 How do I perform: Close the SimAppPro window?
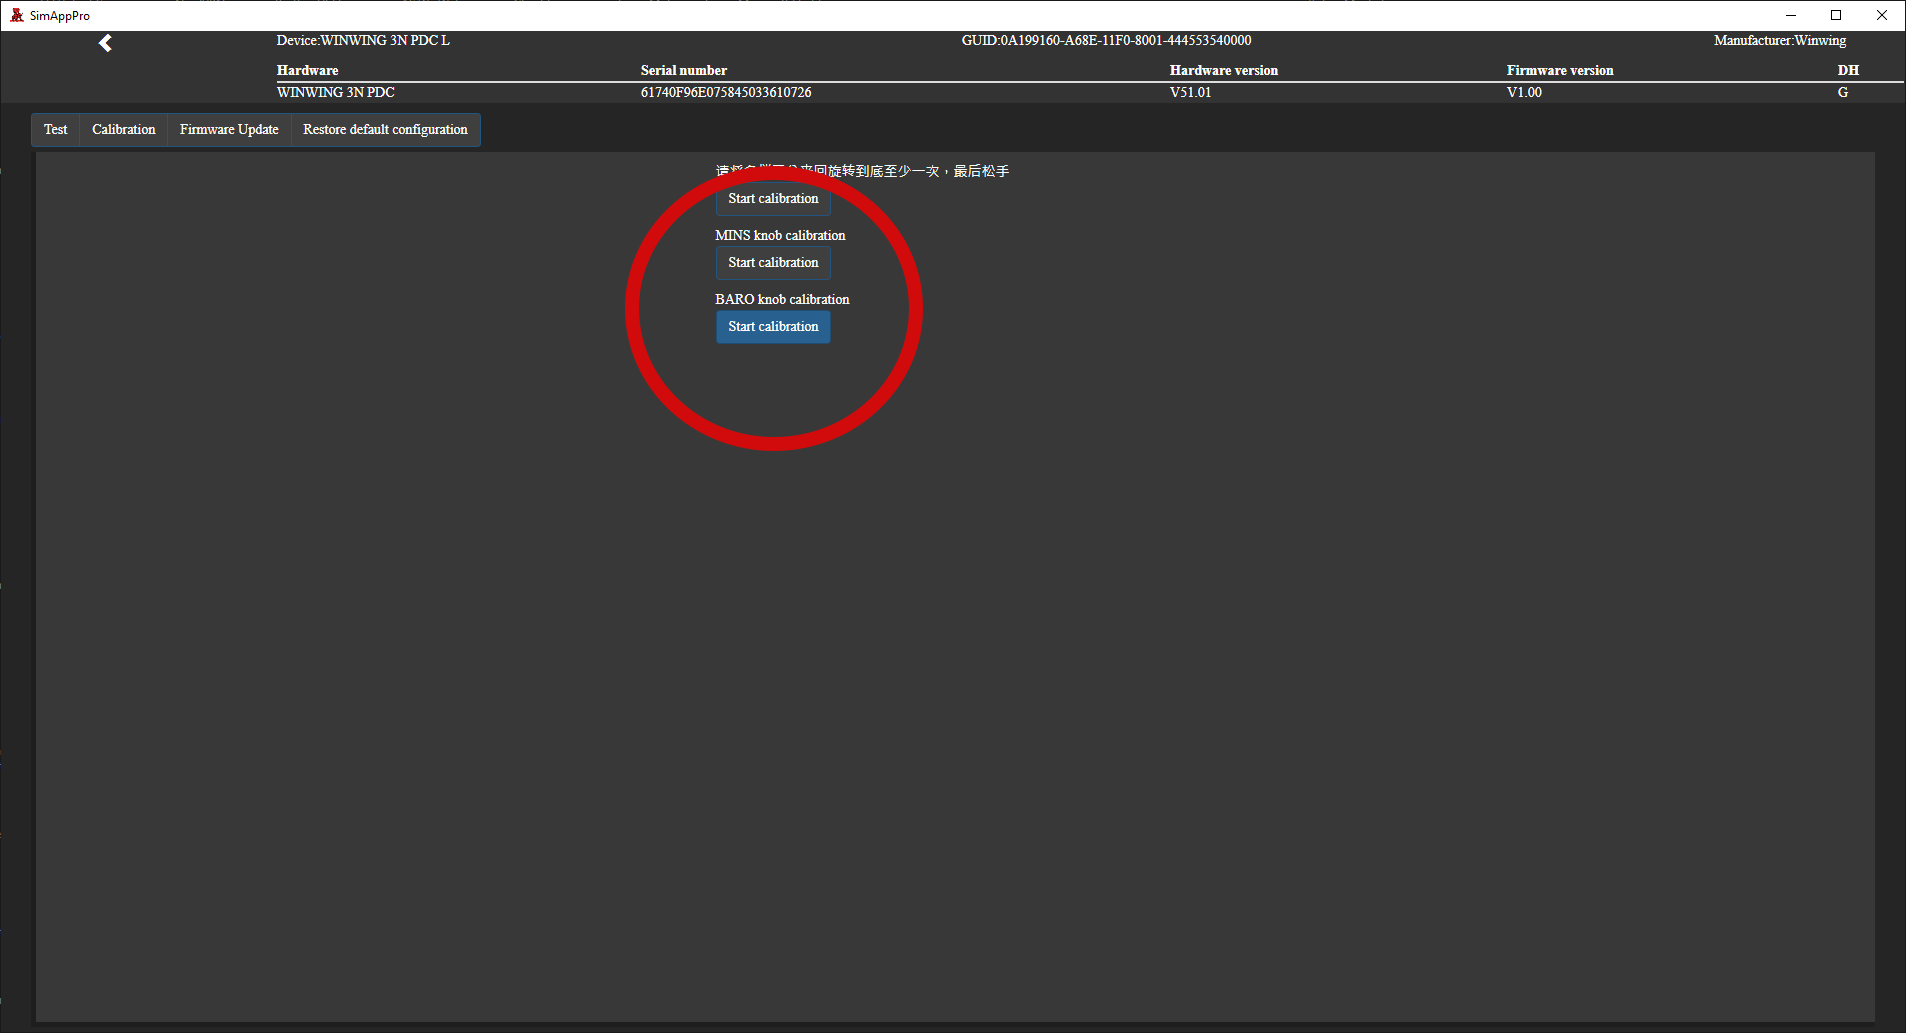(1882, 15)
